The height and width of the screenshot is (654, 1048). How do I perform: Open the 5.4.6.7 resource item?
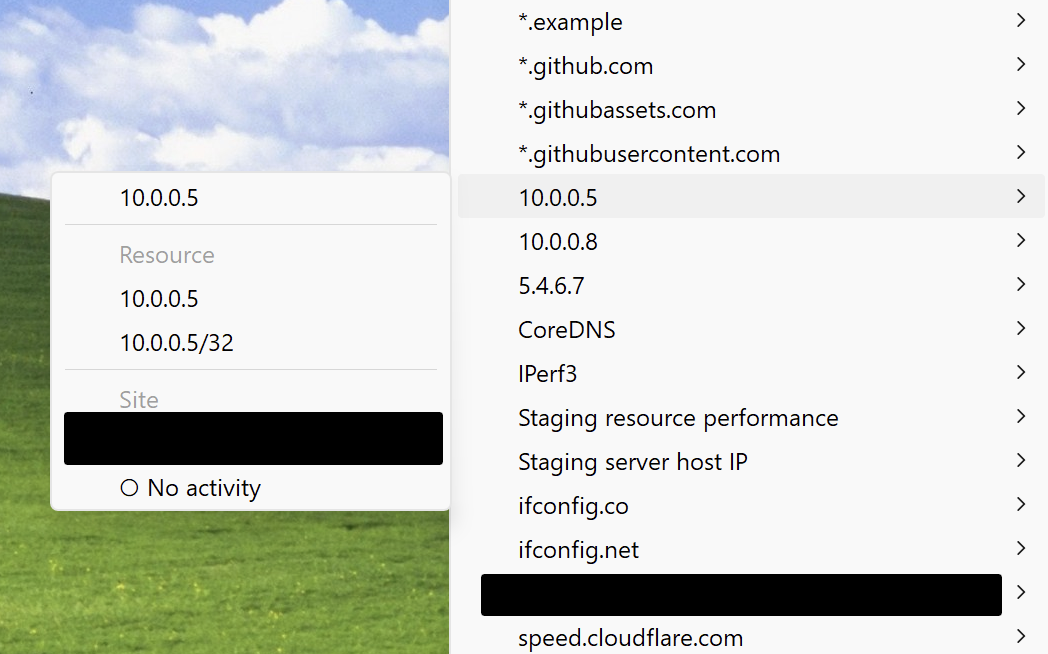click(x=551, y=286)
